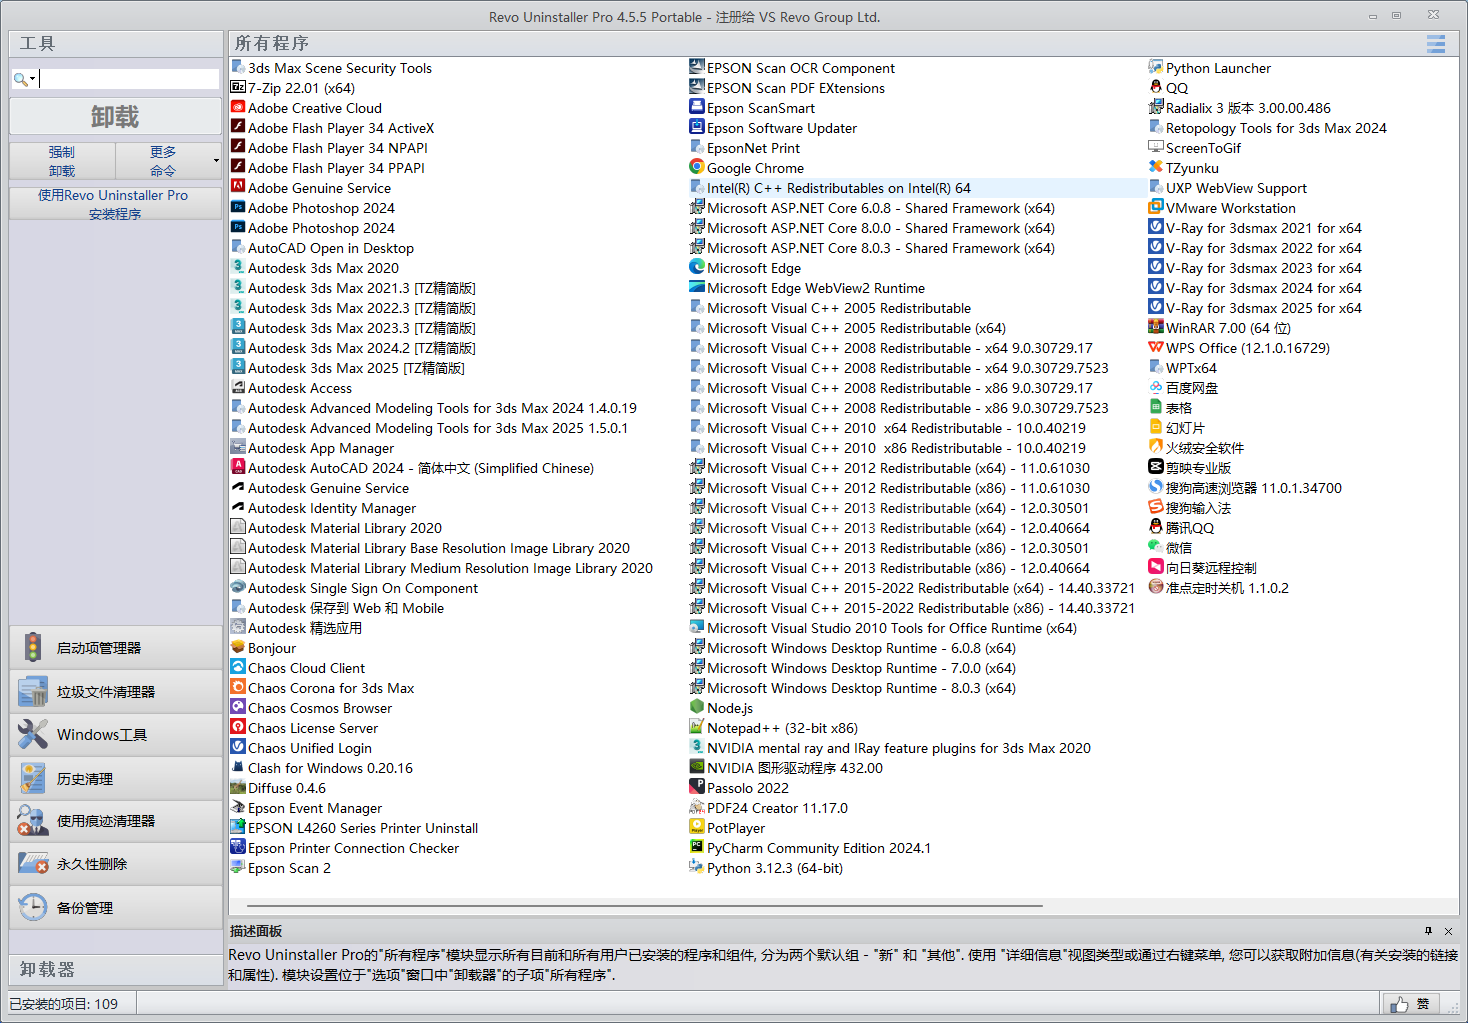Click the Autodesk AutoCAD 2024 icon
Image resolution: width=1468 pixels, height=1023 pixels.
[x=238, y=467]
